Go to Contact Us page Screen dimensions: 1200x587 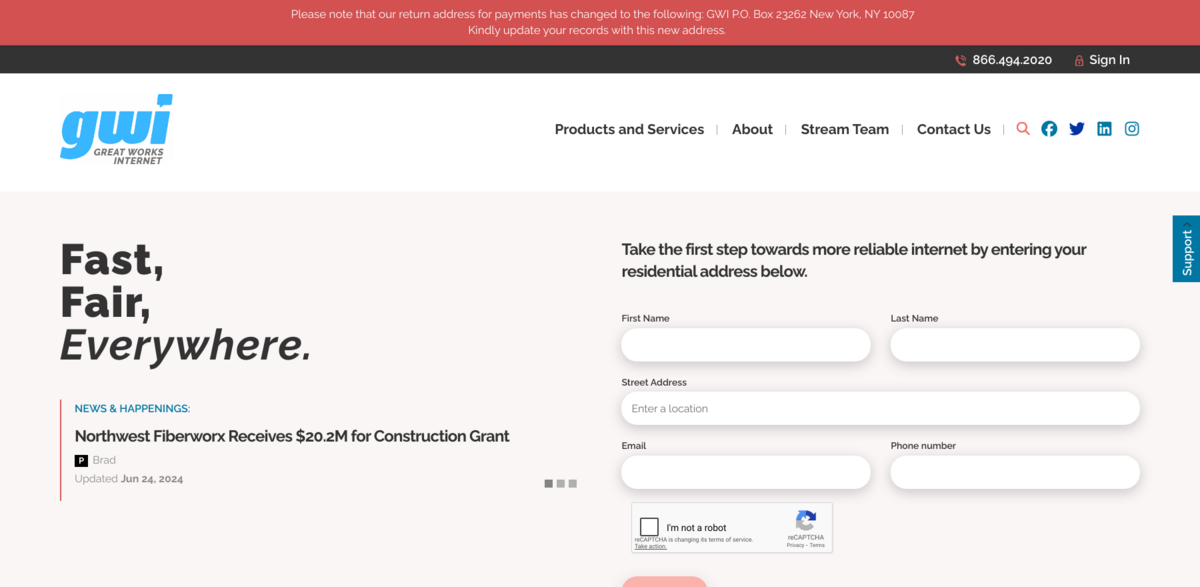point(953,129)
